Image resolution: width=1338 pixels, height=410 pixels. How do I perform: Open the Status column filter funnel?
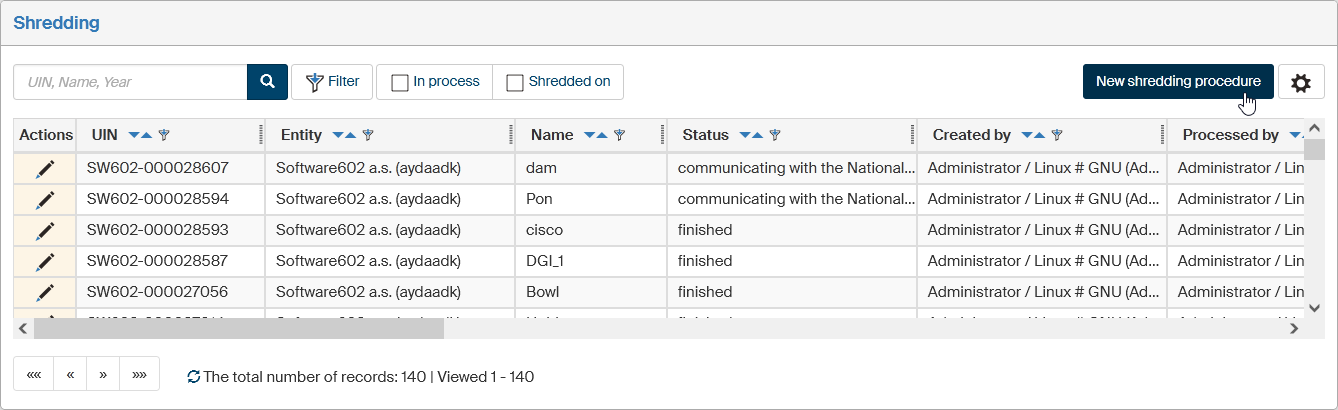coord(774,135)
